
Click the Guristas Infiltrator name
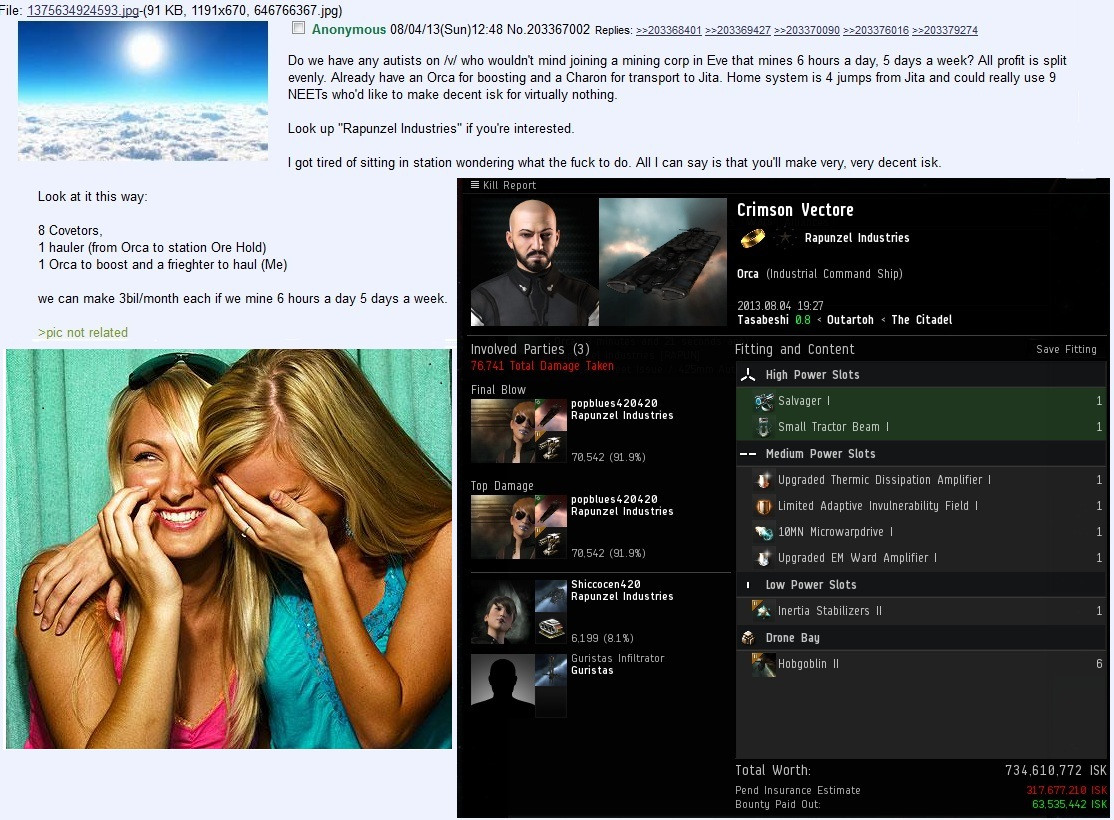coord(617,658)
